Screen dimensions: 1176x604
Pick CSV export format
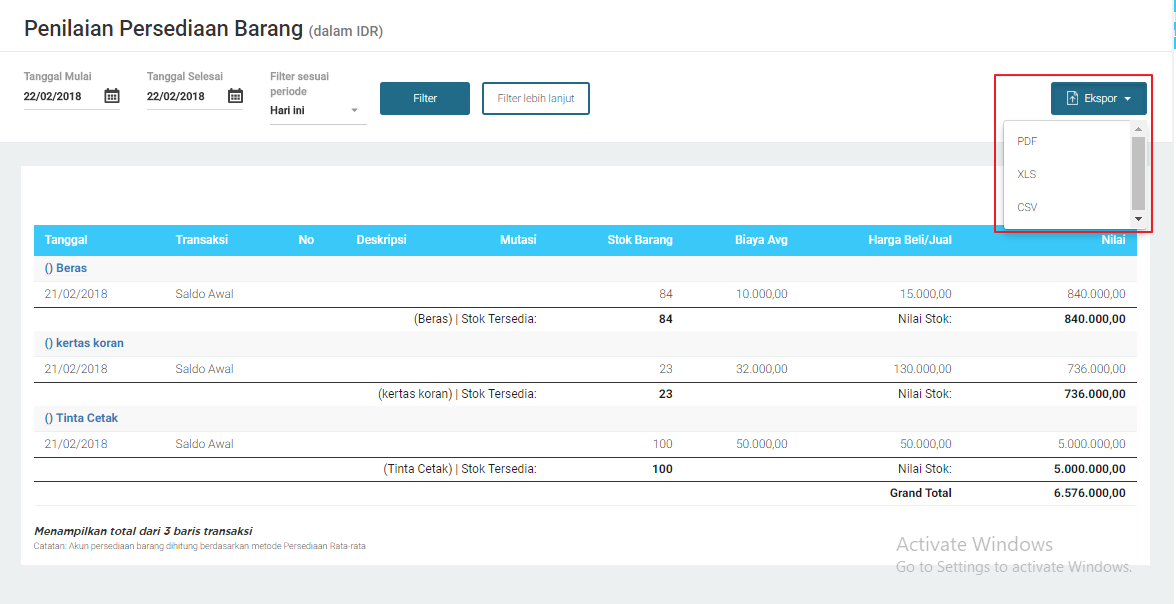point(1027,207)
